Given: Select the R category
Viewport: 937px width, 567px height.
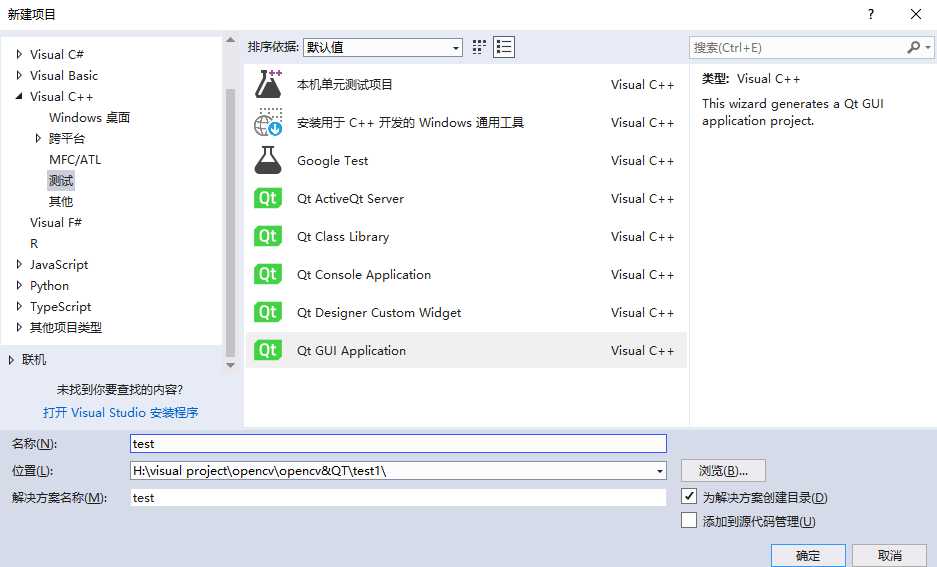Looking at the screenshot, I should point(34,243).
